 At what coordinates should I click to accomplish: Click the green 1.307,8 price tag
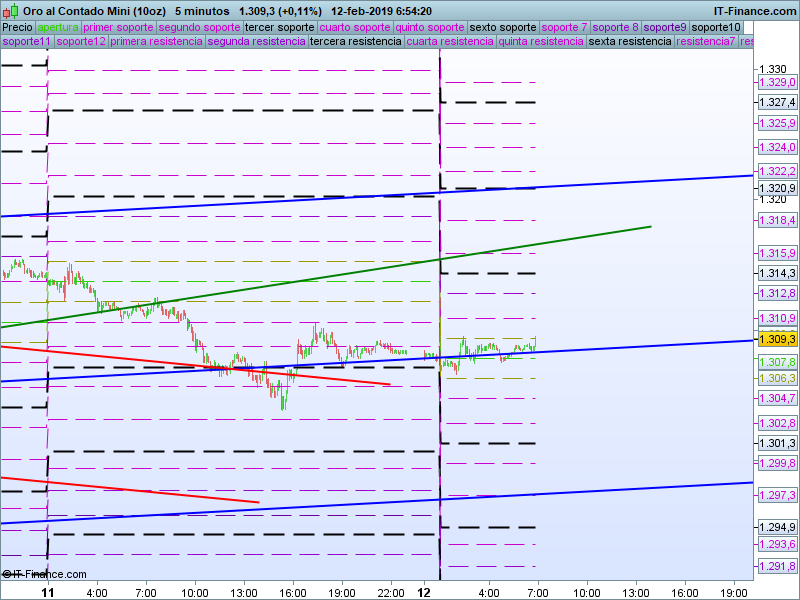pos(777,362)
